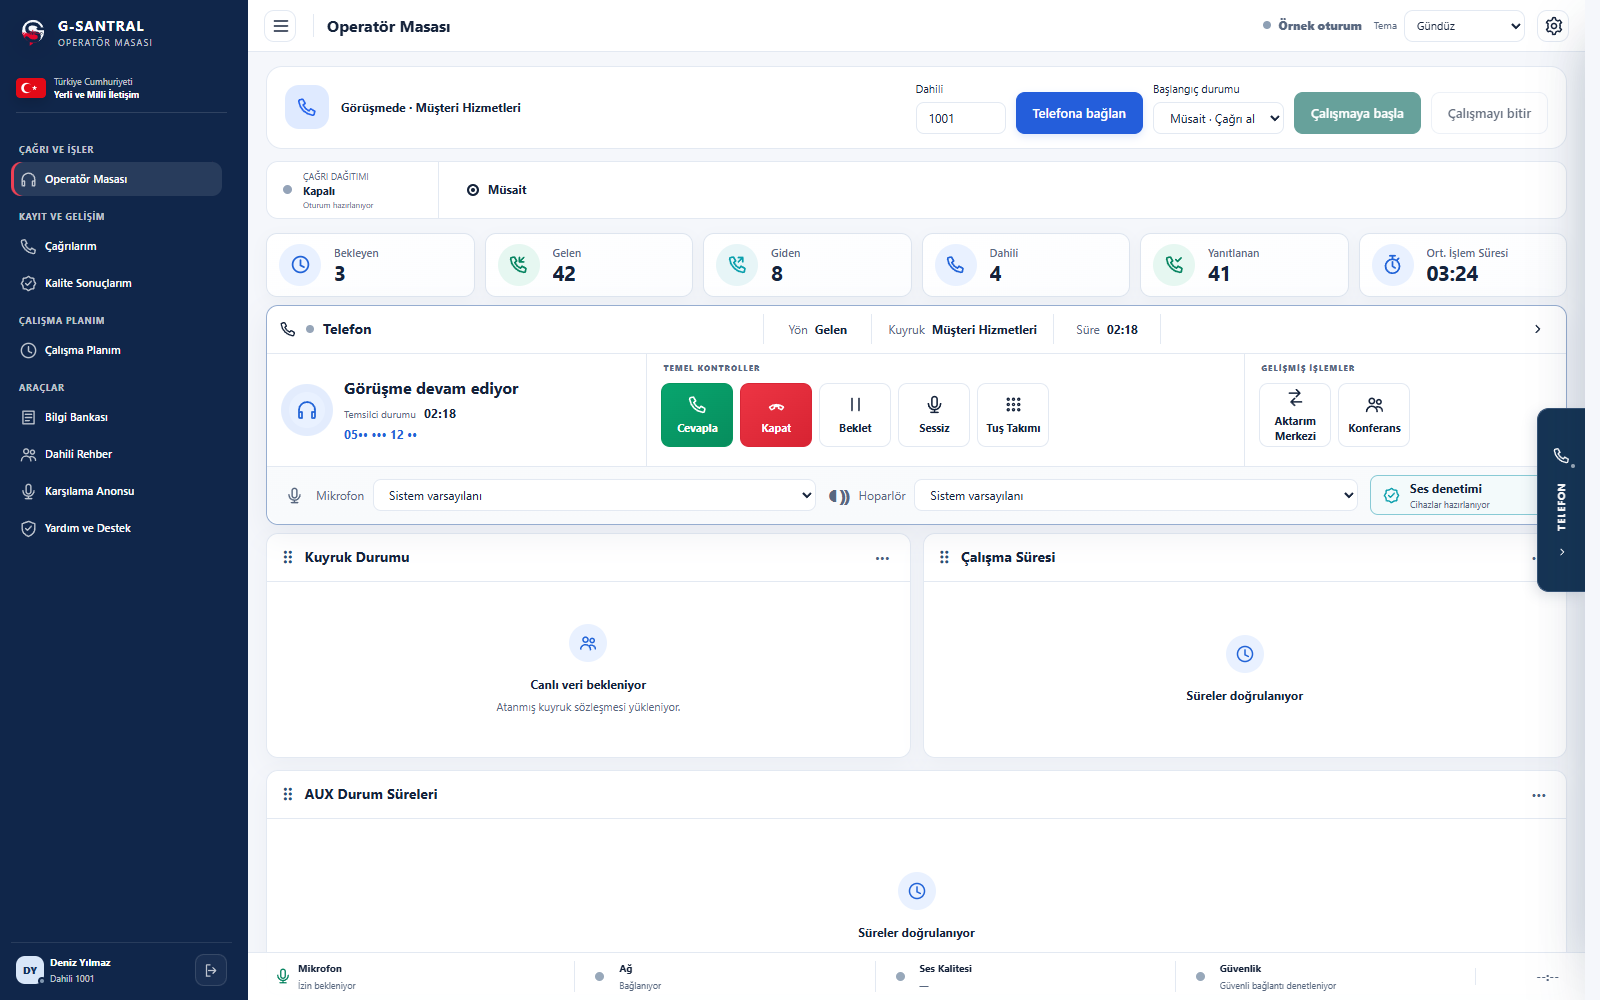Open the Tema Gündüz dropdown
Image resolution: width=1600 pixels, height=1000 pixels.
click(x=1464, y=26)
